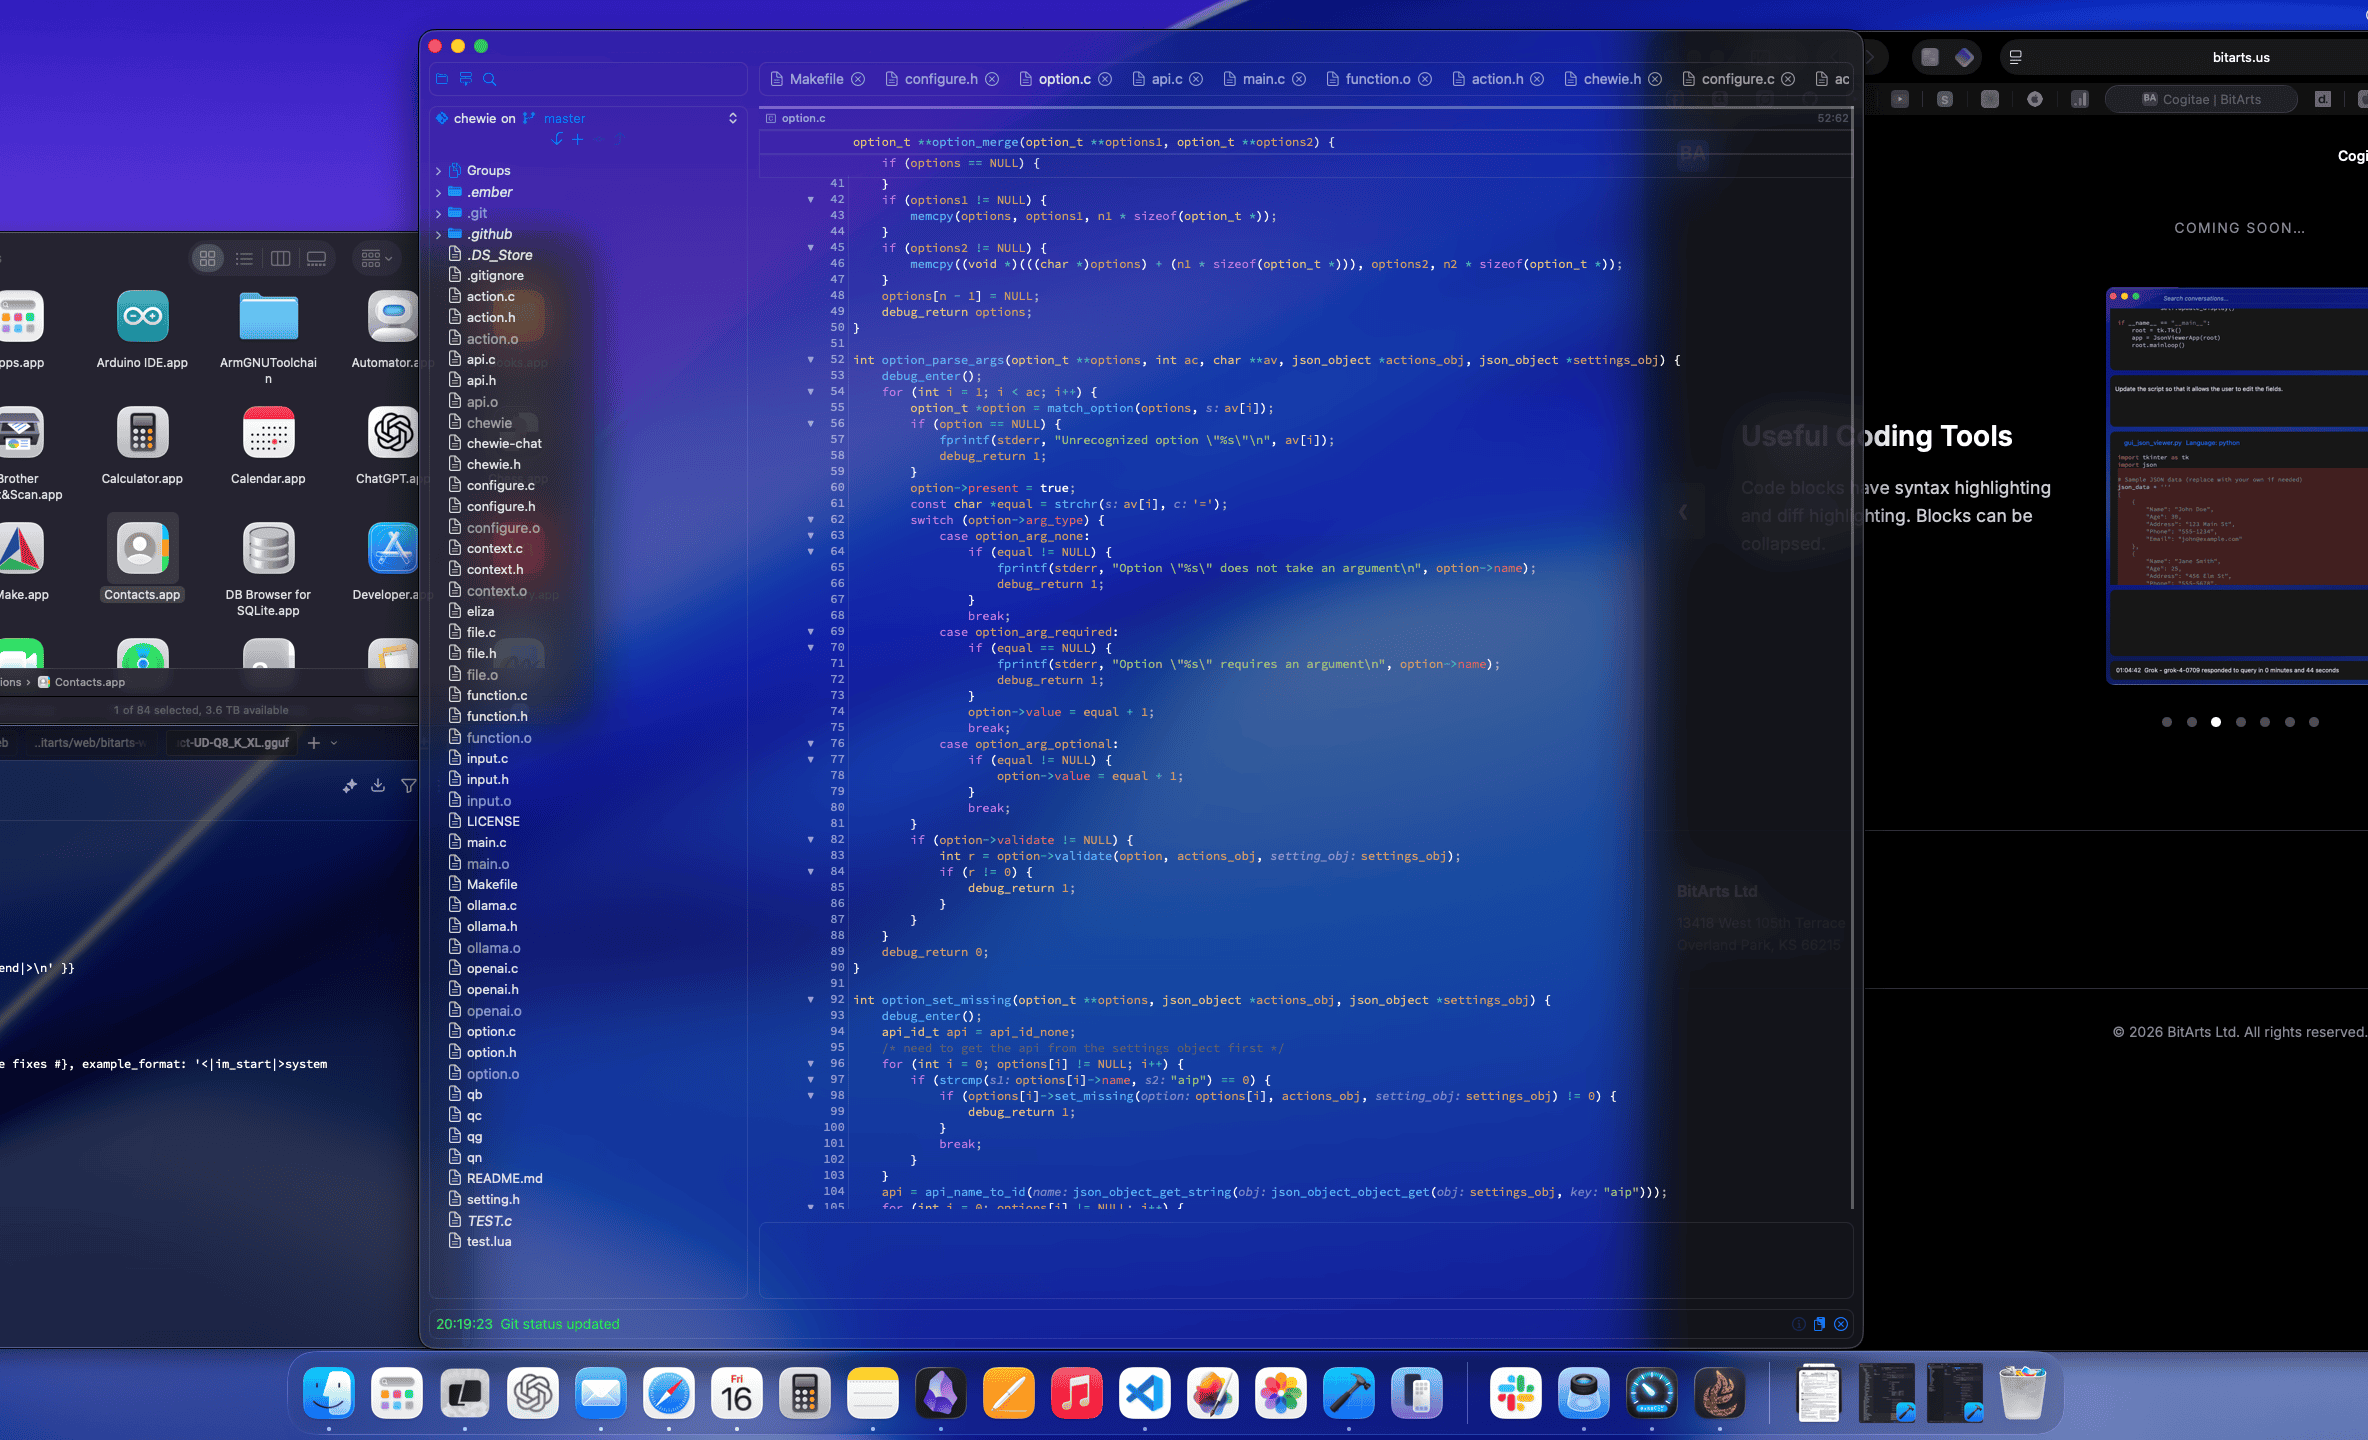Screen dimensions: 2368x1440
Task: Expand the .github folder in the sidebar
Action: point(439,234)
